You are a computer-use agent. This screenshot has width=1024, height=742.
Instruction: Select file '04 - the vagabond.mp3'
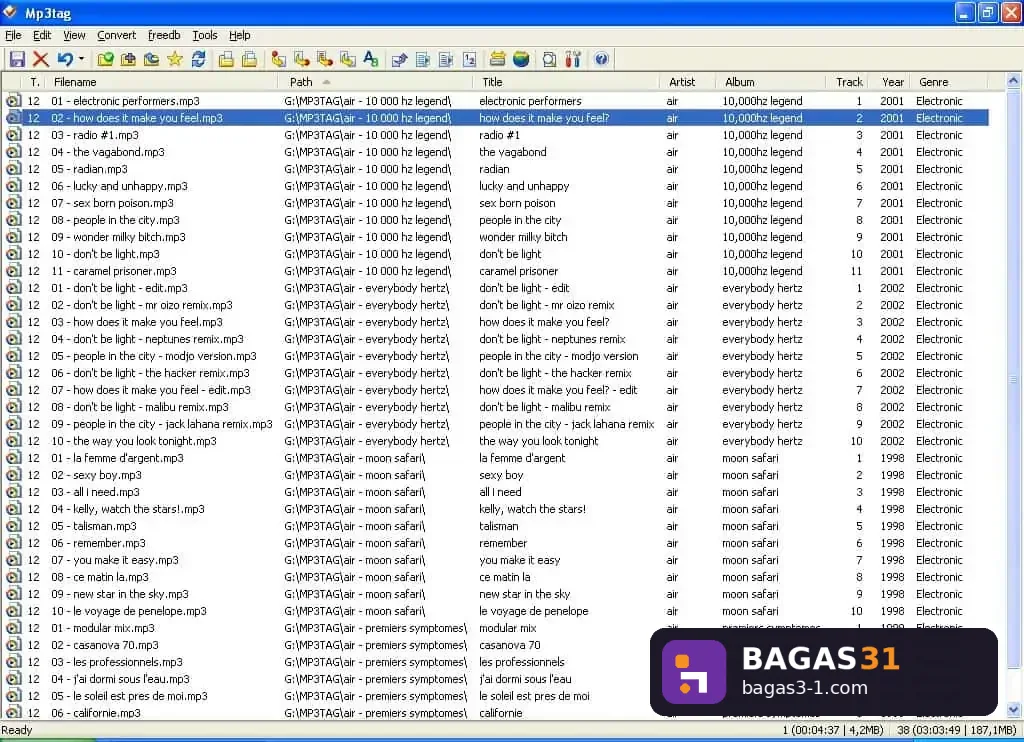pos(108,152)
